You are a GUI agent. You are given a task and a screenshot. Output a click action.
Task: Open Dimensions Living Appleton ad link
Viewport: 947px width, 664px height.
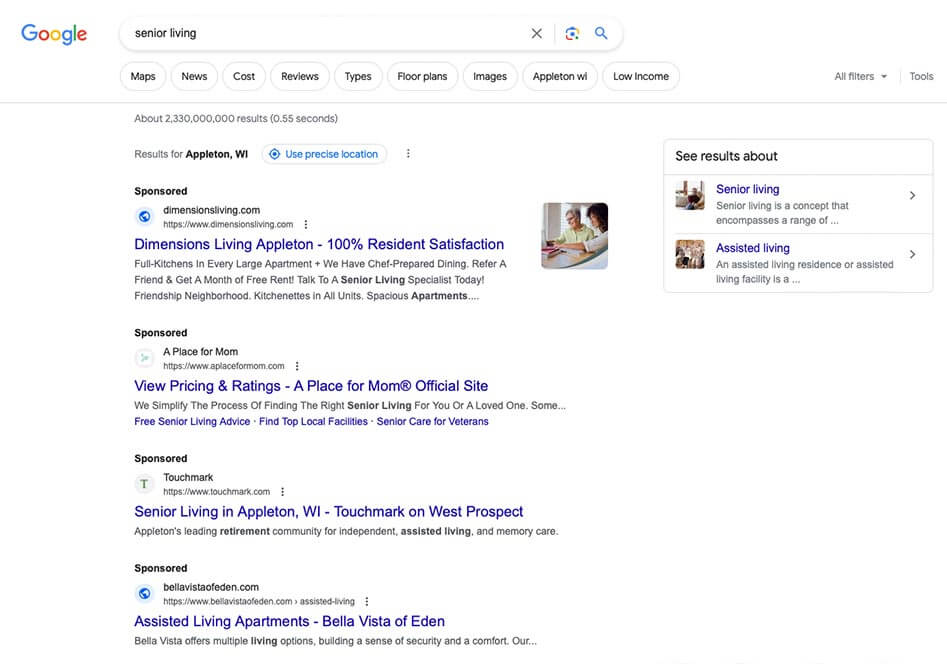pos(319,244)
